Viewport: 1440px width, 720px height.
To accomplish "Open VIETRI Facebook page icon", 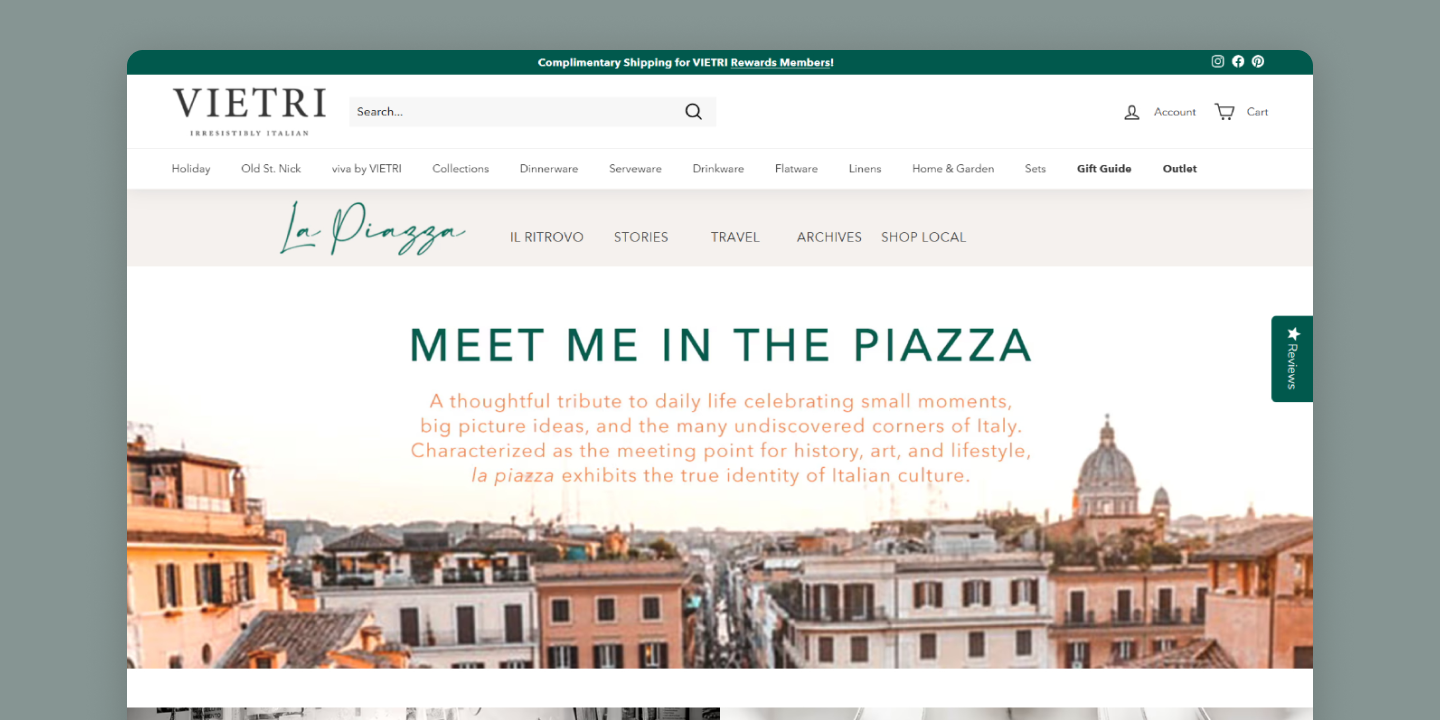I will (x=1238, y=61).
